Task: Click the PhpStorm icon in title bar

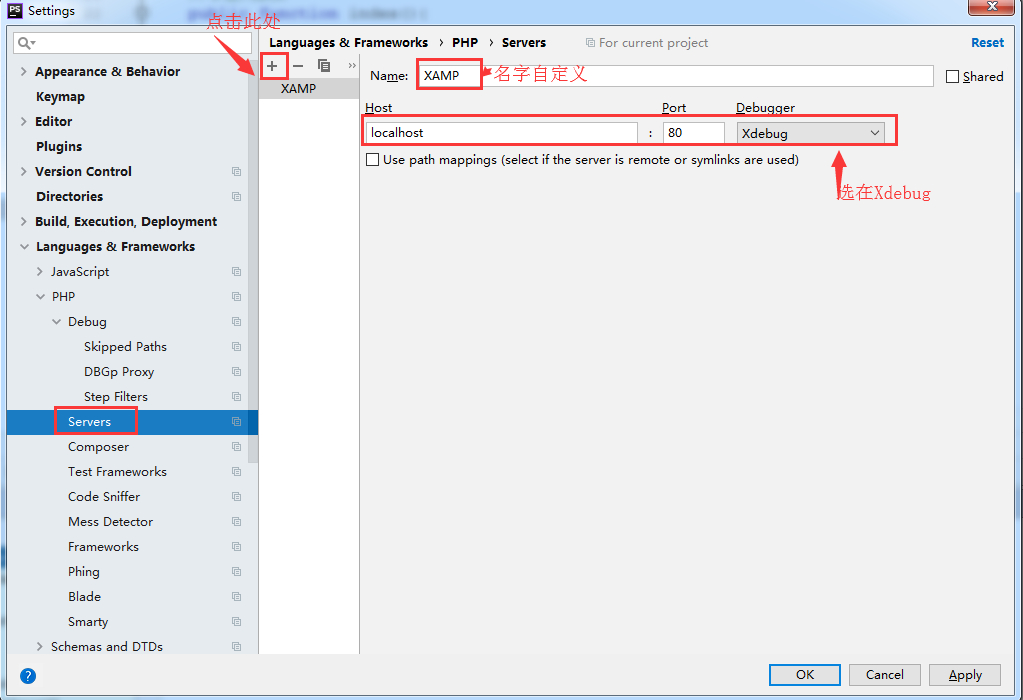Action: [14, 10]
